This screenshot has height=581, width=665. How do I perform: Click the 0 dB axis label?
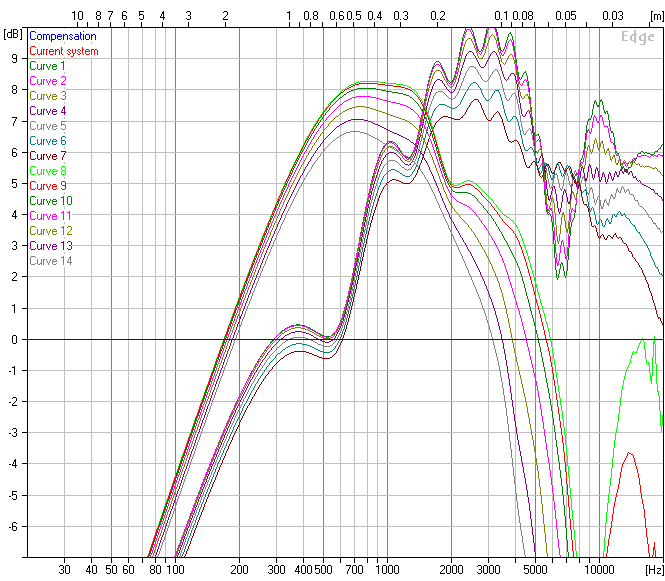point(14,340)
